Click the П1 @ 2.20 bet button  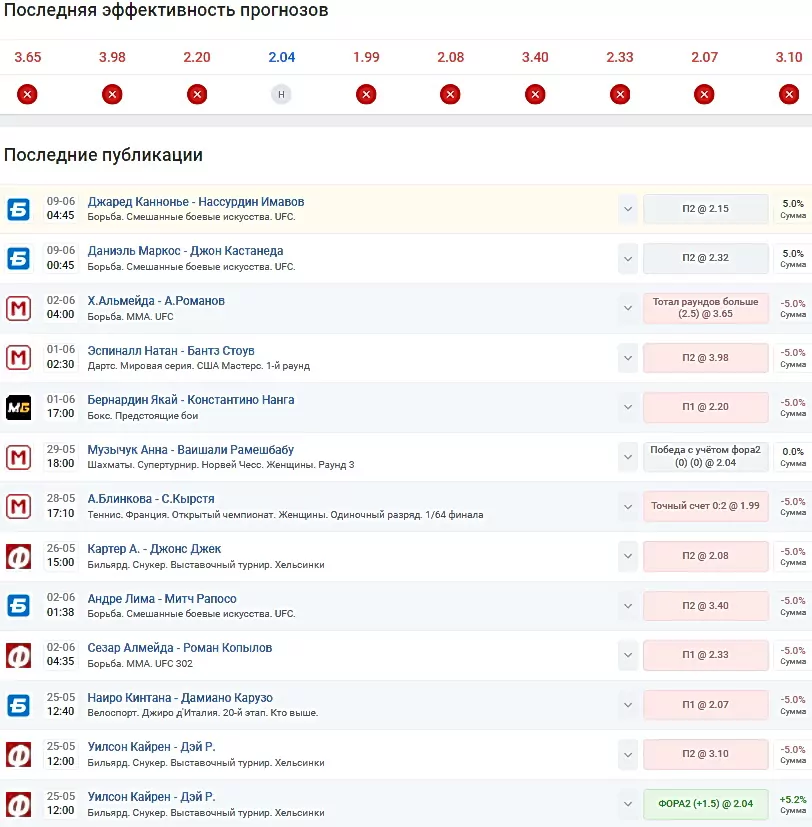(x=705, y=407)
